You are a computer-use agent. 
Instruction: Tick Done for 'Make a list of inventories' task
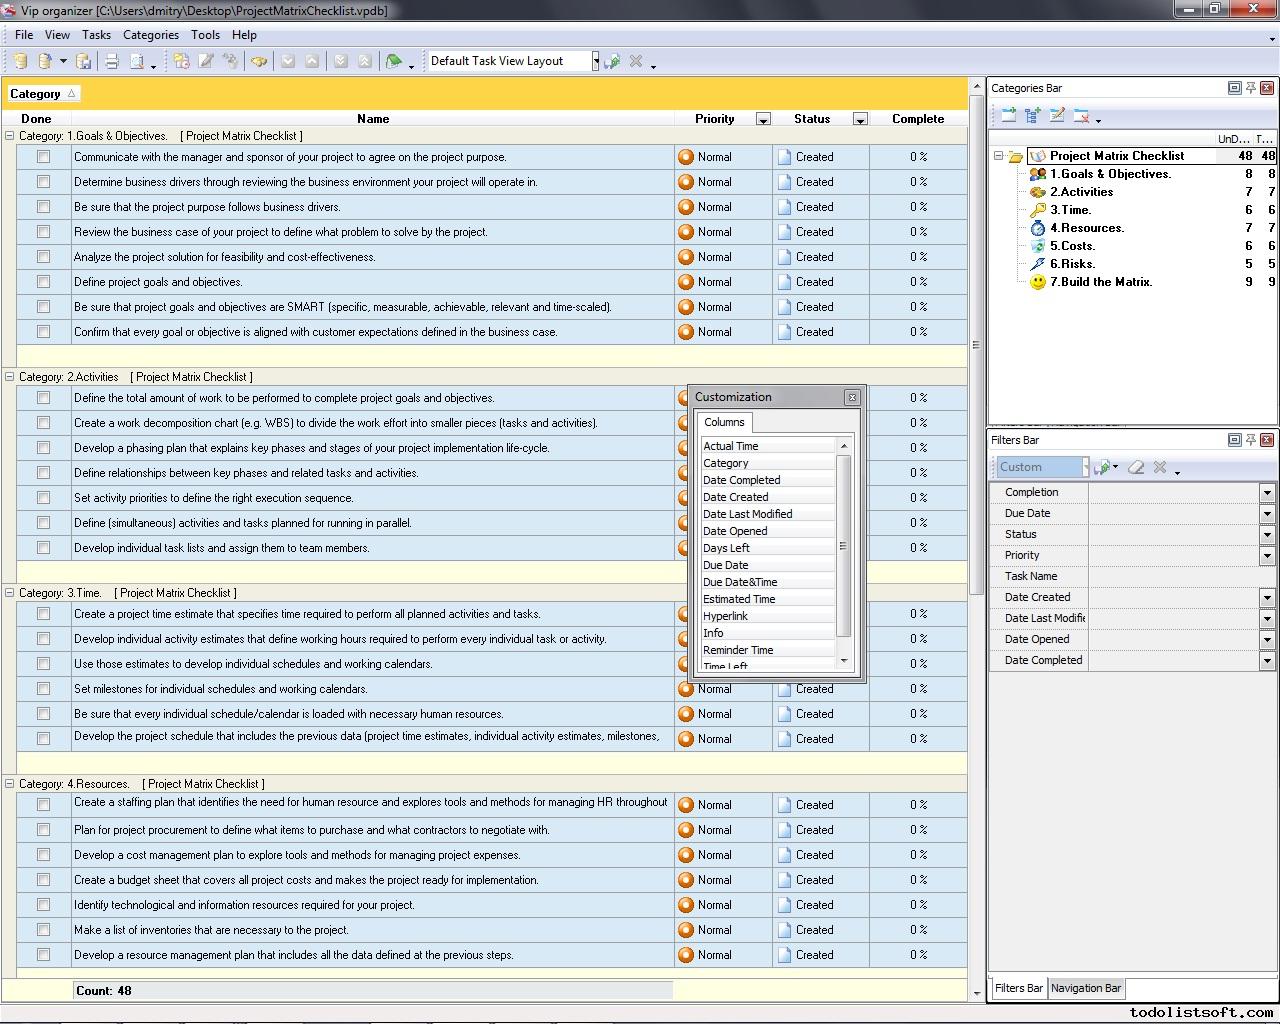click(43, 930)
